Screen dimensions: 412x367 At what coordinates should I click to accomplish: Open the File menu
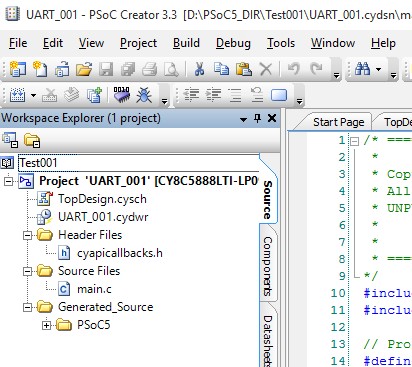(18, 43)
